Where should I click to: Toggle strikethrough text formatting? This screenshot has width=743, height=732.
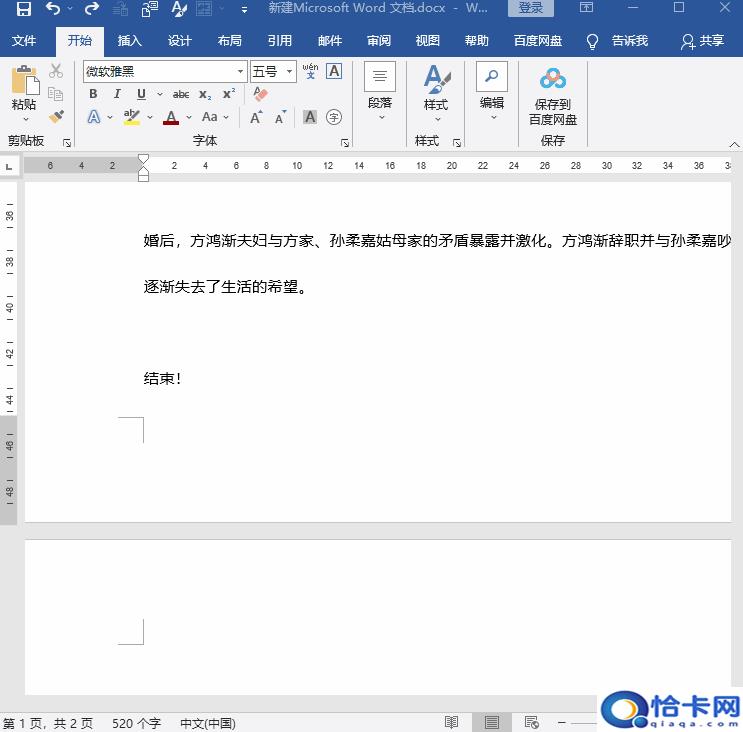[x=181, y=94]
